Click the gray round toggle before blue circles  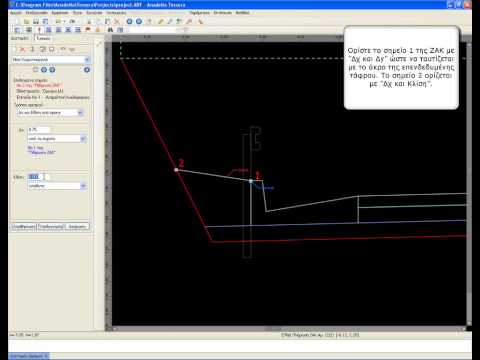35,70
